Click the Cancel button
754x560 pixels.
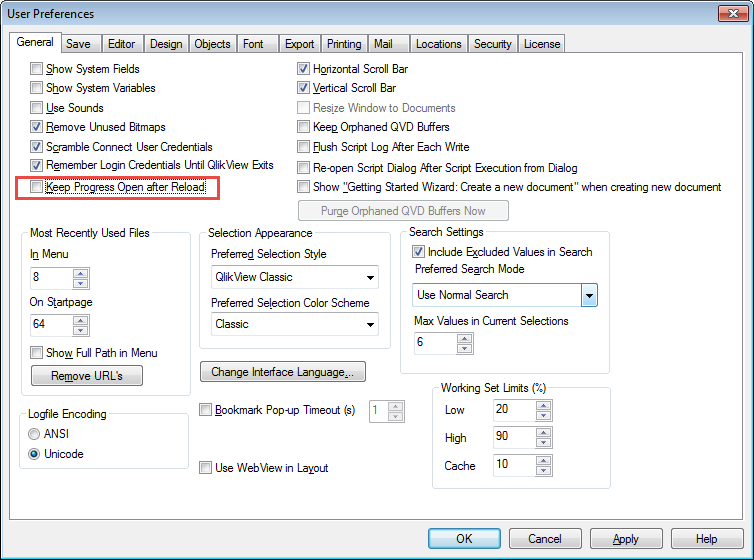[x=545, y=538]
